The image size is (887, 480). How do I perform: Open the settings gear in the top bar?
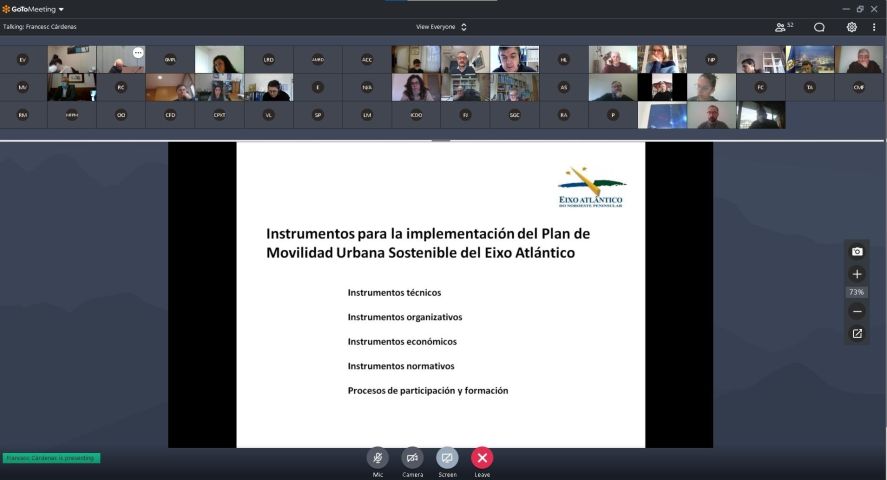click(852, 27)
